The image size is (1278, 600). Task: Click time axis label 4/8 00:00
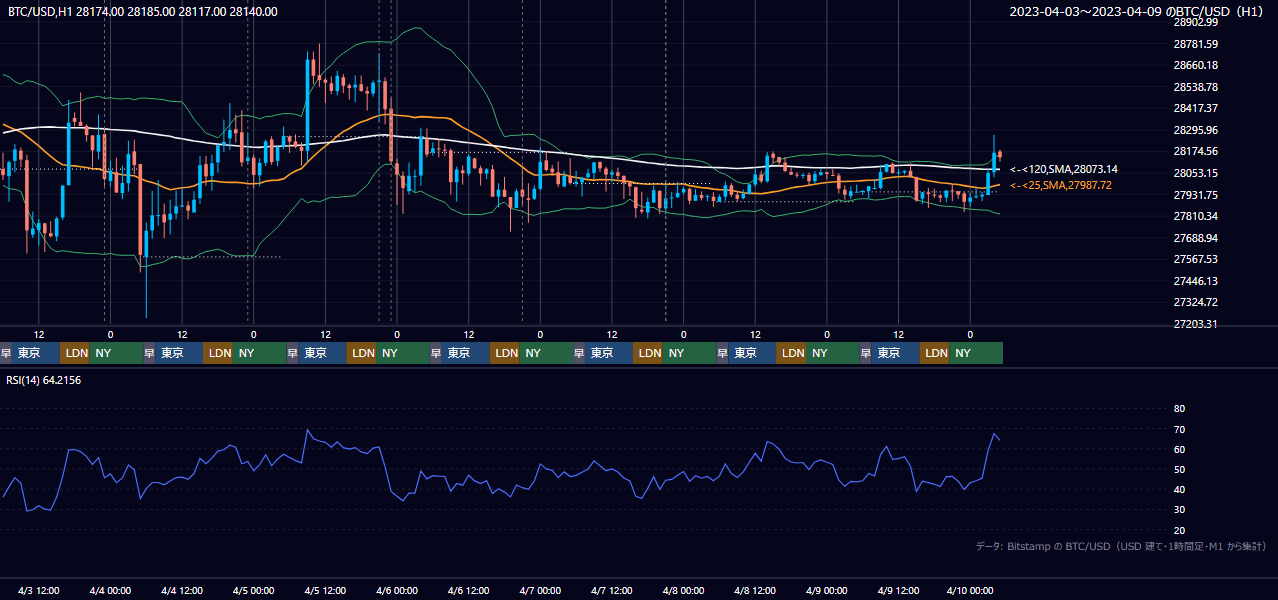point(684,590)
